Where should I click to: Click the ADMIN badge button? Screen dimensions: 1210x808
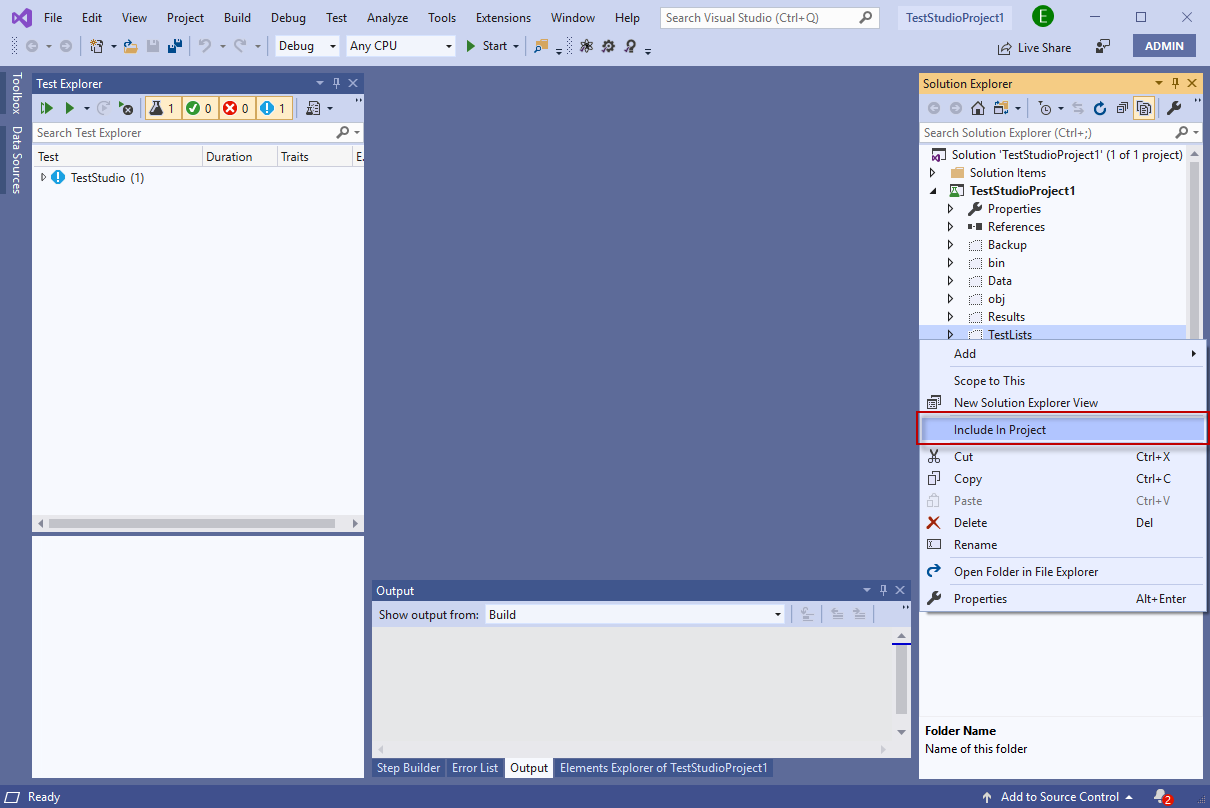[x=1164, y=46]
